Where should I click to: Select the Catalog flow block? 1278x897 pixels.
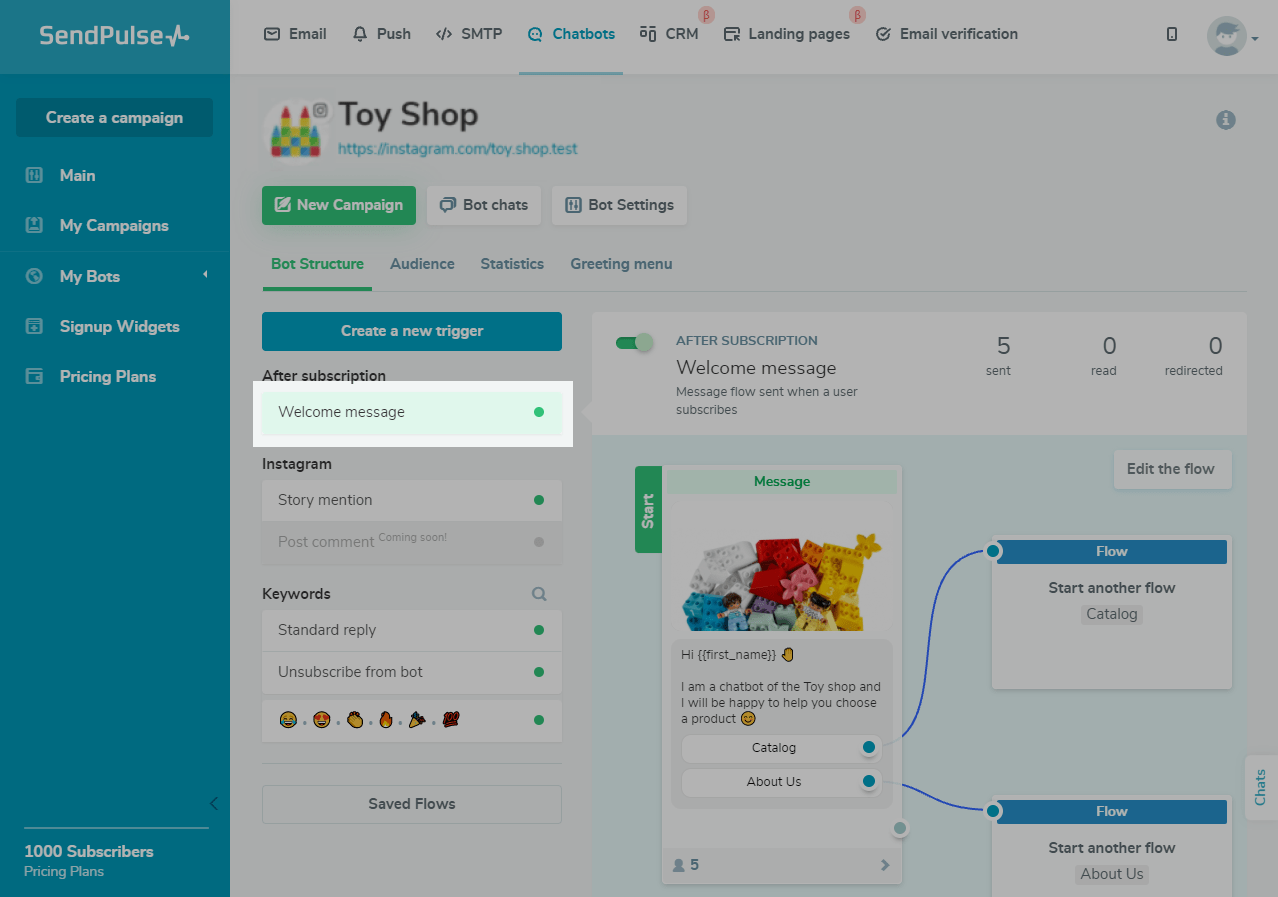pos(1111,614)
